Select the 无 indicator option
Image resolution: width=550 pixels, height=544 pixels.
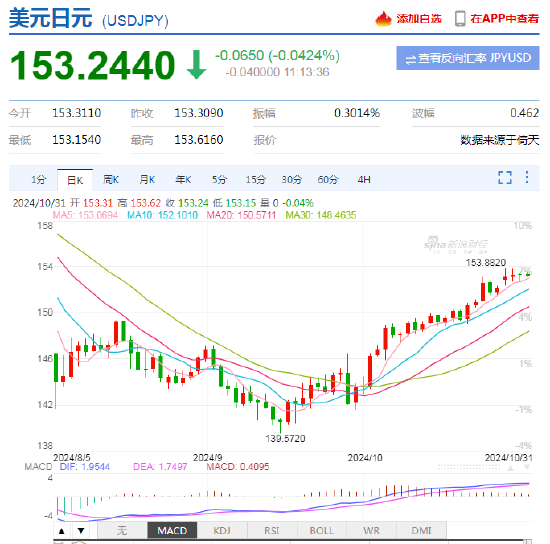pyautogui.click(x=122, y=530)
